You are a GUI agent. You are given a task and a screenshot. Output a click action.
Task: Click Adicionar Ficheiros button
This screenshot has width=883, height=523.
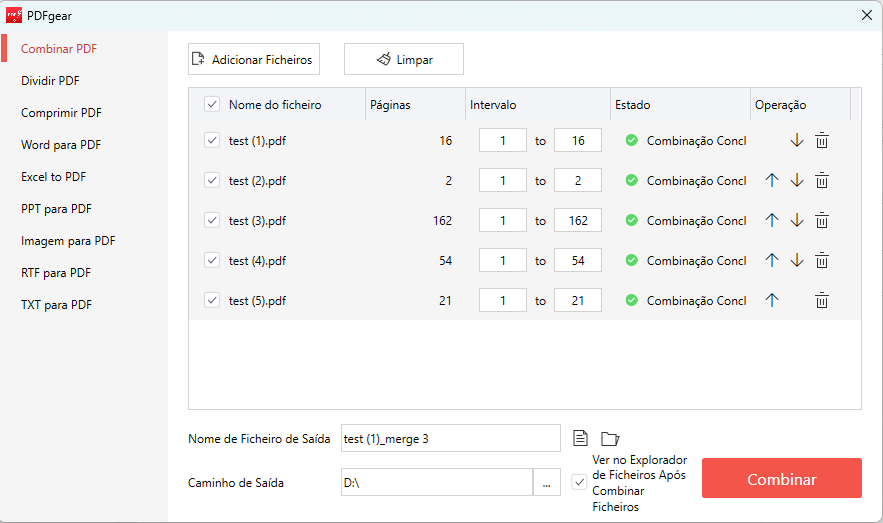(x=253, y=60)
